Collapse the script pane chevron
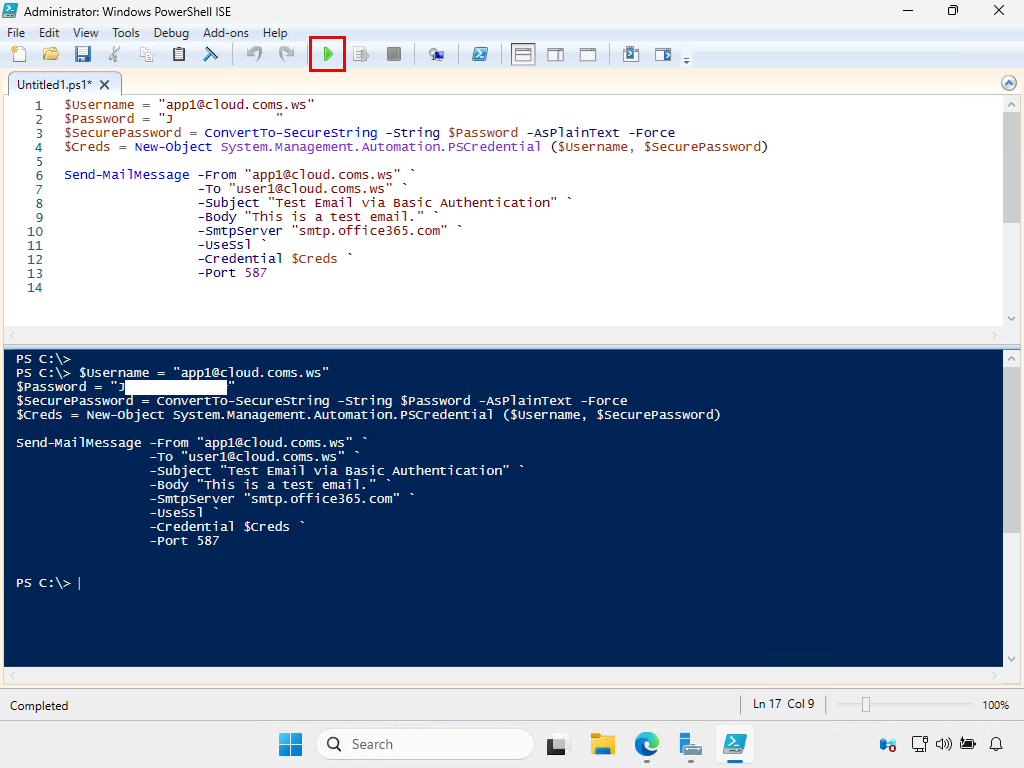 point(1008,83)
